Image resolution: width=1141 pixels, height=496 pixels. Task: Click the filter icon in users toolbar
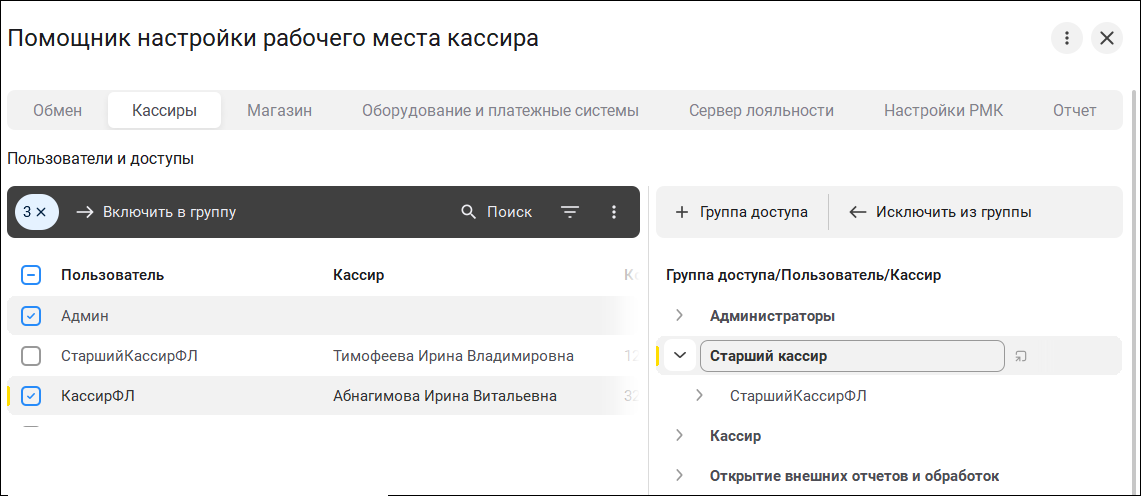(x=570, y=212)
